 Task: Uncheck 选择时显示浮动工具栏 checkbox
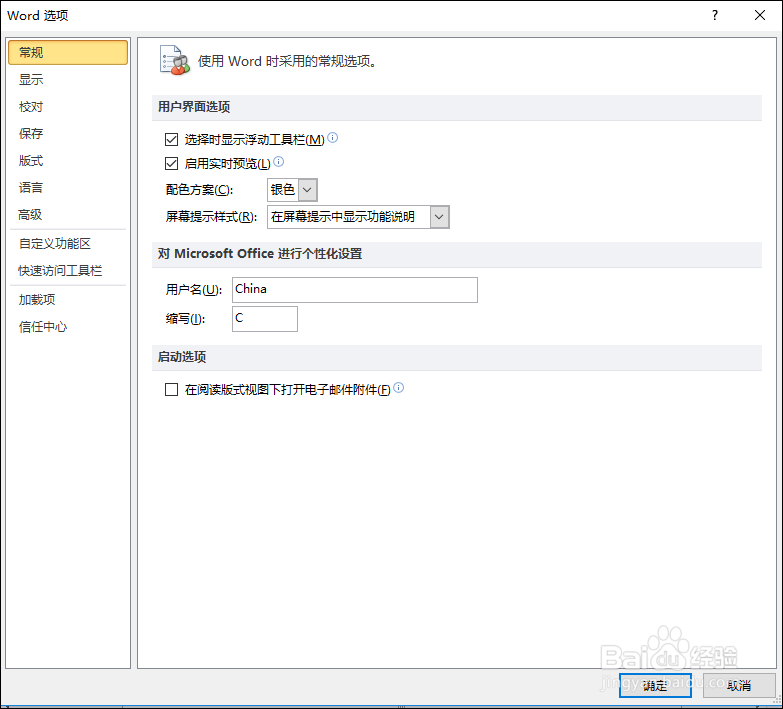171,139
